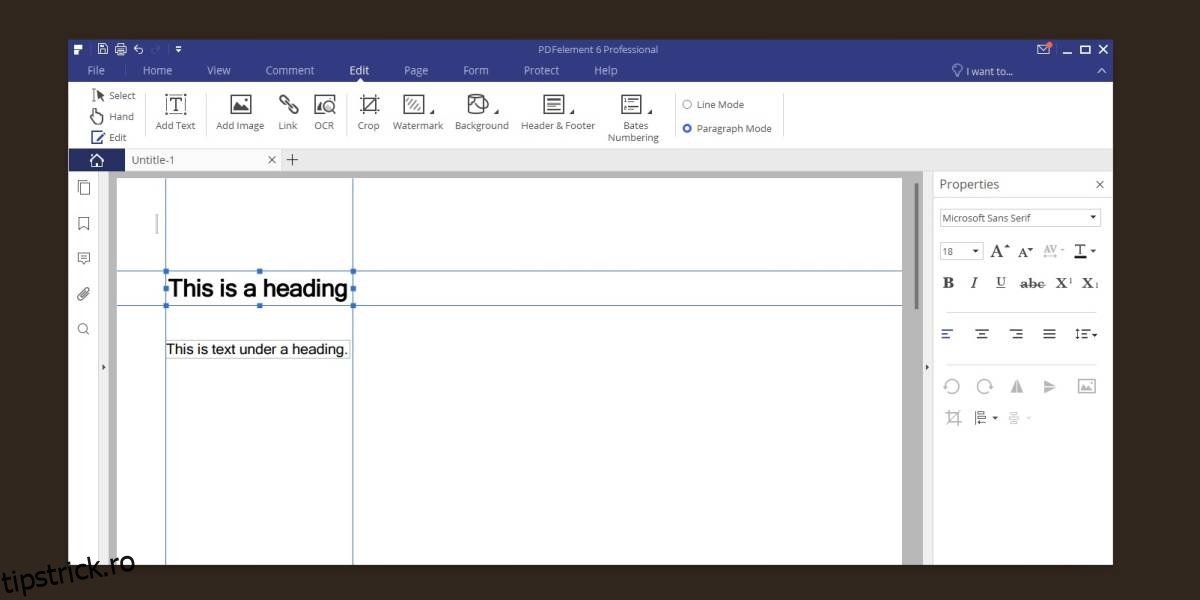Expand the line spacing dropdown
This screenshot has height=600, width=1200.
pos(1086,334)
